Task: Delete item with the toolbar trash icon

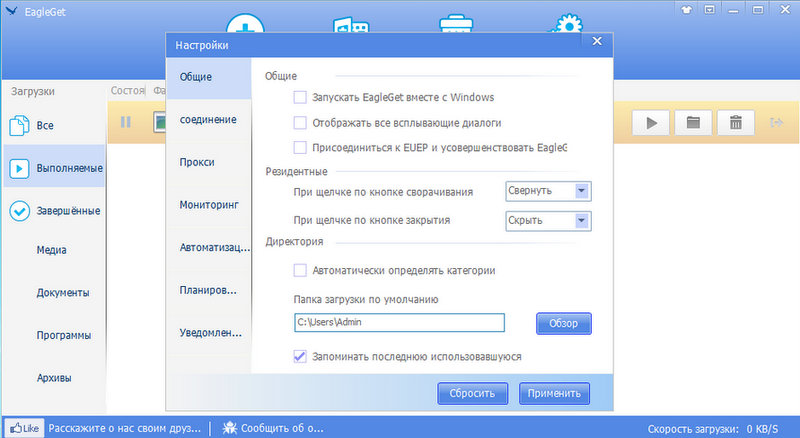Action: pyautogui.click(x=736, y=123)
